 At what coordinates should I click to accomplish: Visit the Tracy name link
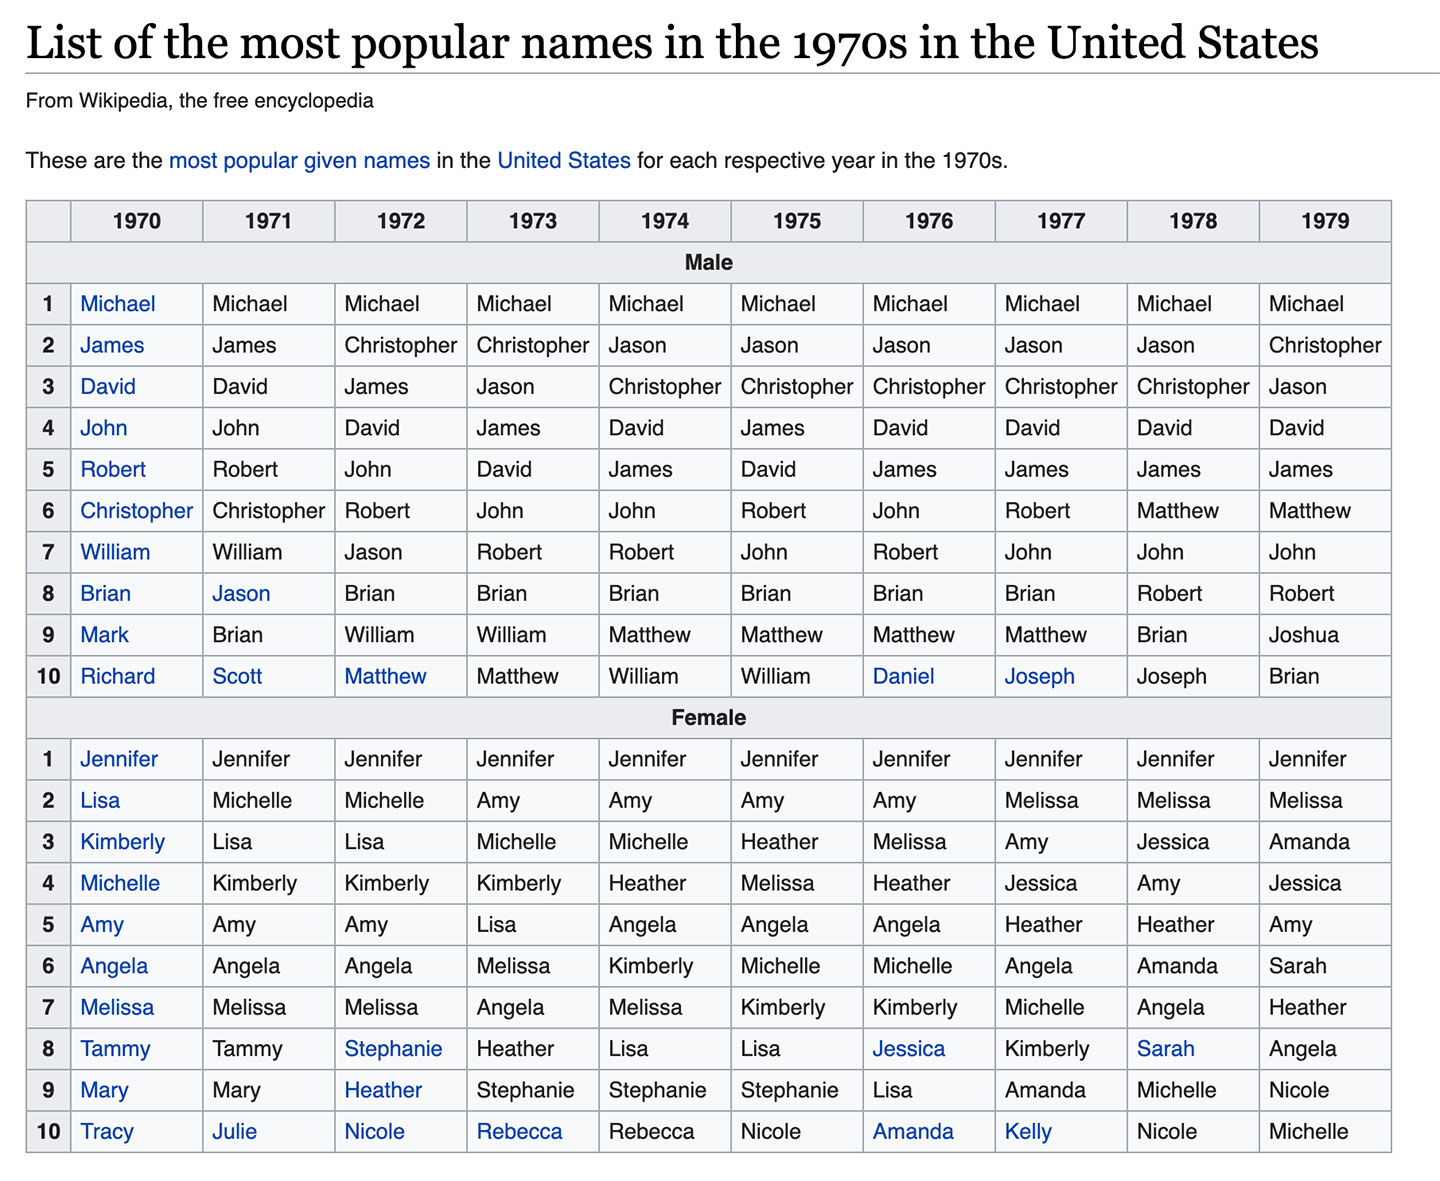pos(106,1131)
